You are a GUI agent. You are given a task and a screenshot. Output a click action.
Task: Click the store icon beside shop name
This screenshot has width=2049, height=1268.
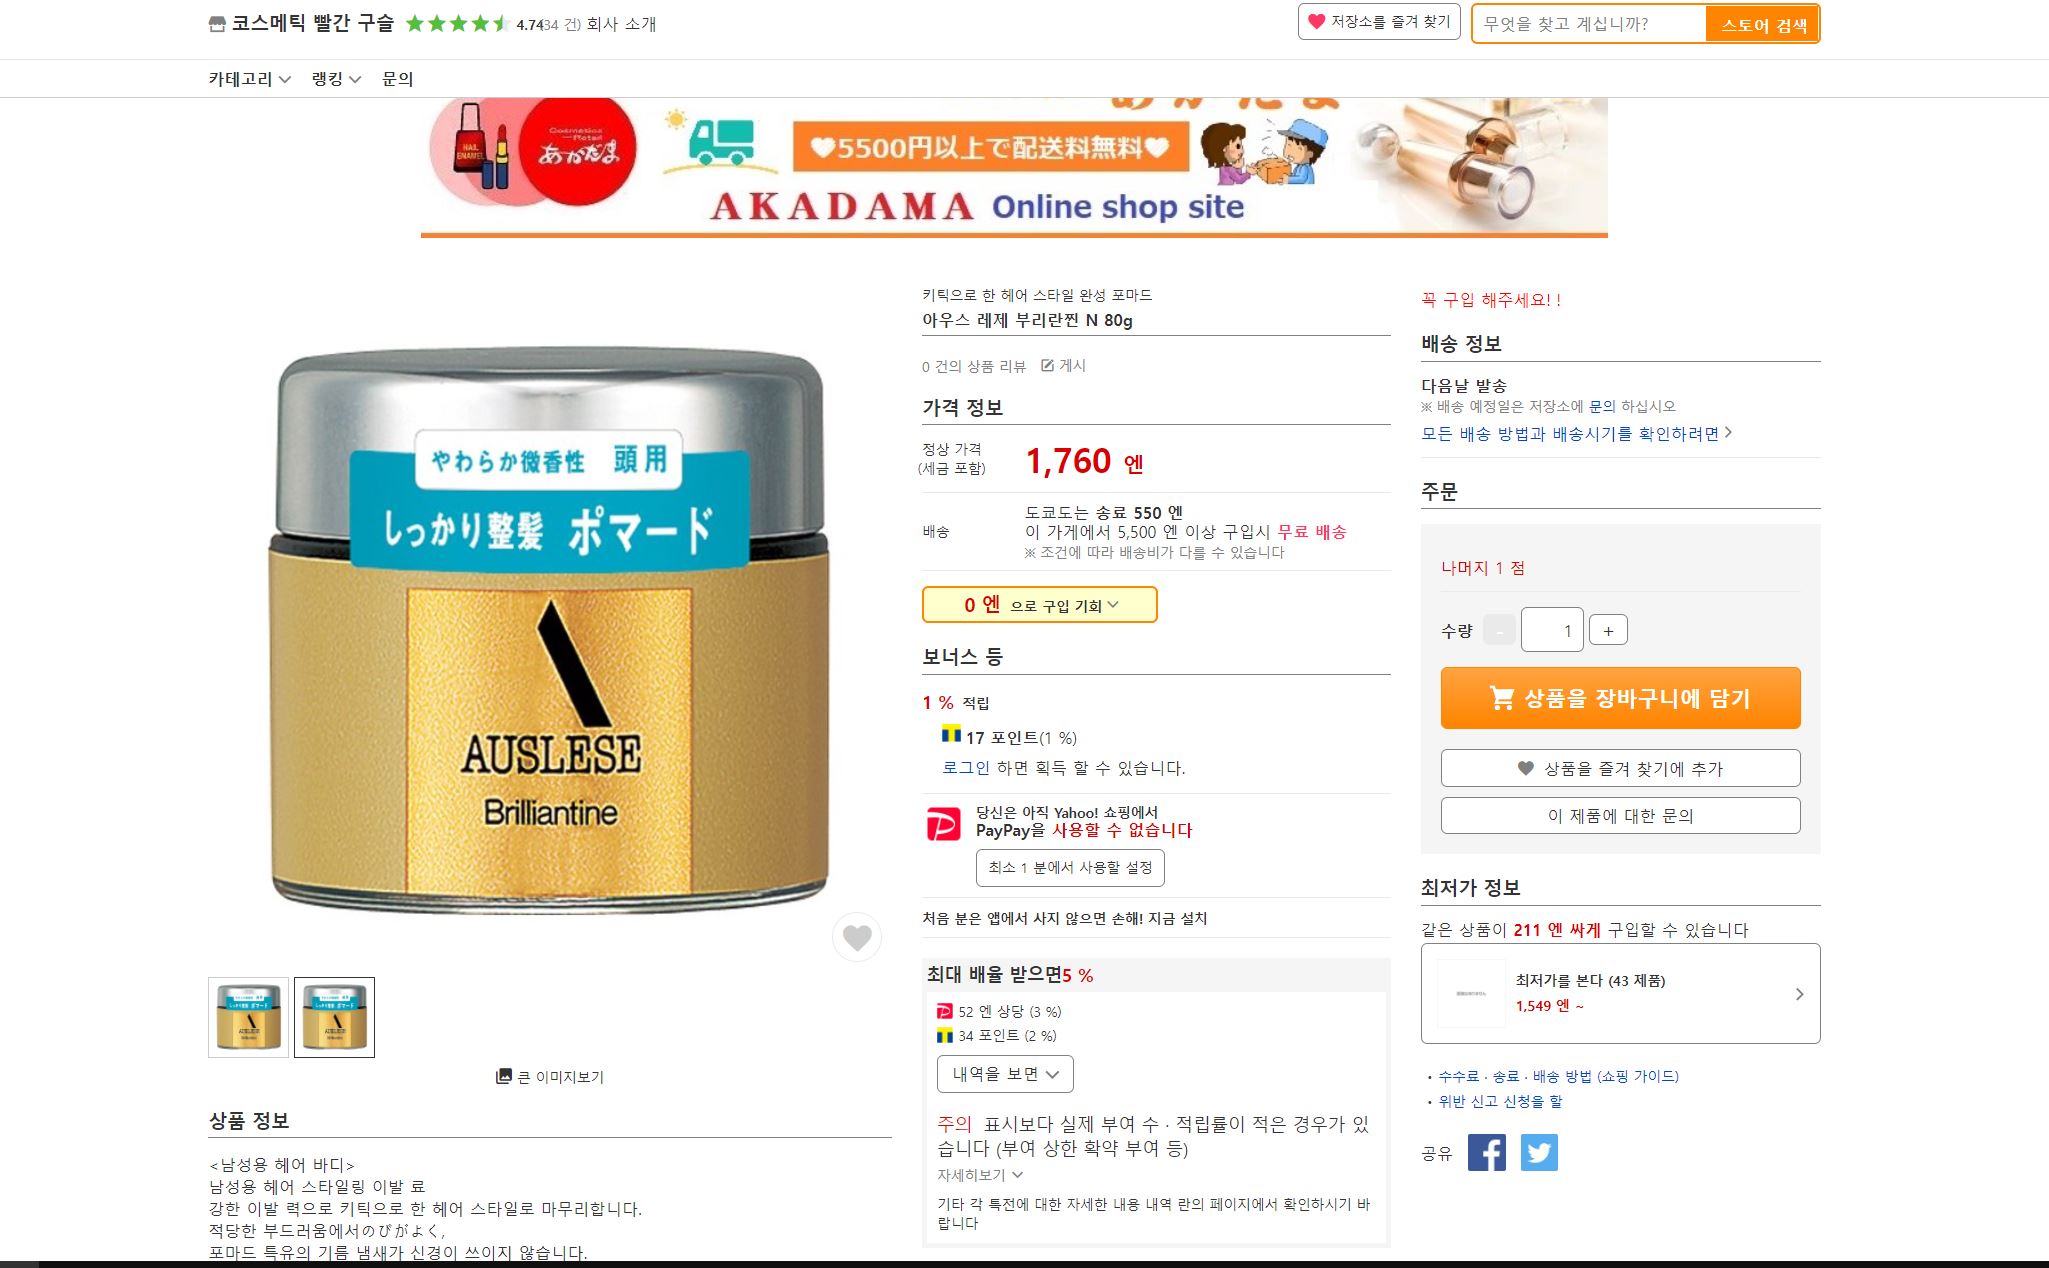pyautogui.click(x=217, y=24)
